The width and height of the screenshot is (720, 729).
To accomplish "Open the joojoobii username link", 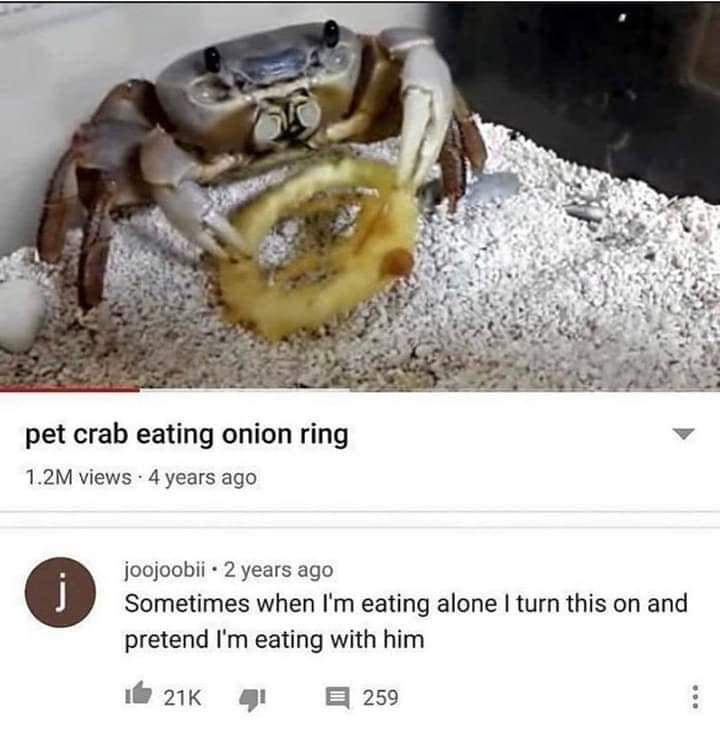I will [x=165, y=570].
